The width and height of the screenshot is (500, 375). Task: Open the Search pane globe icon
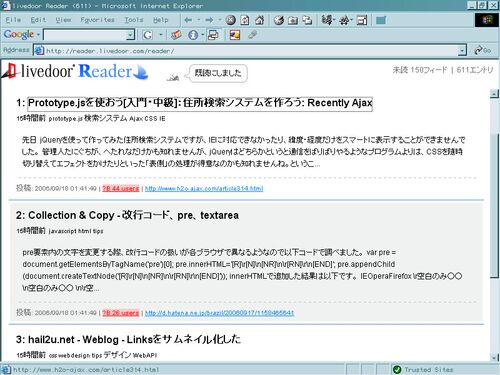279,20
